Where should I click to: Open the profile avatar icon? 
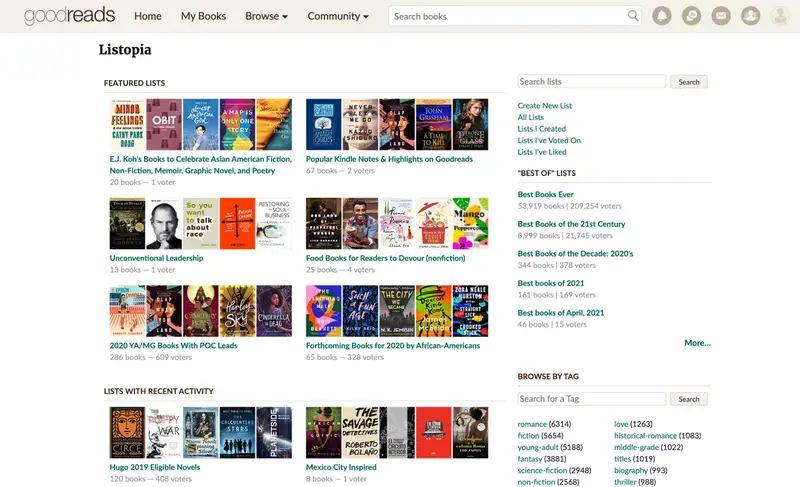pos(780,16)
